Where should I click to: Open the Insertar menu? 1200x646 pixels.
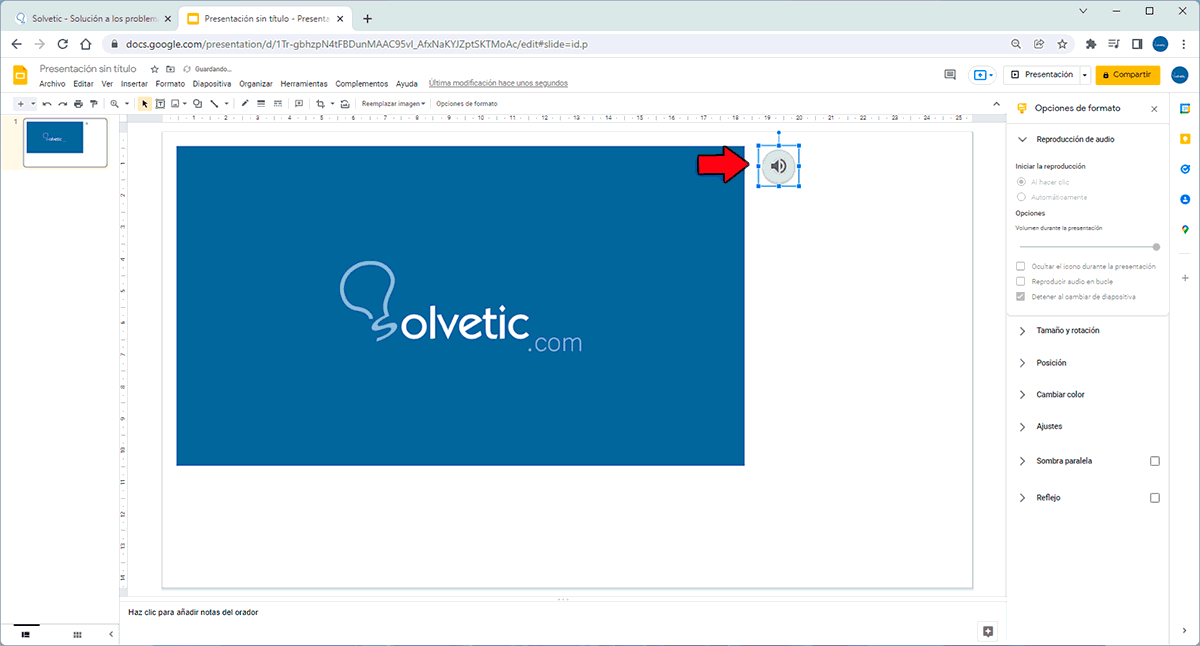click(134, 84)
